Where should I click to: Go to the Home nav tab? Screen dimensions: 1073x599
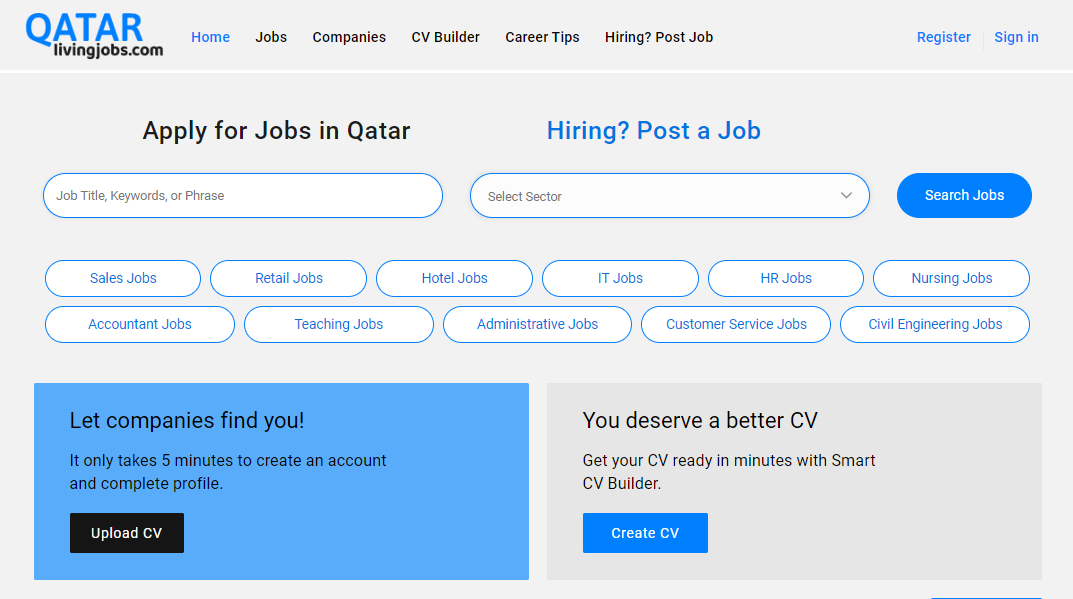coord(210,37)
